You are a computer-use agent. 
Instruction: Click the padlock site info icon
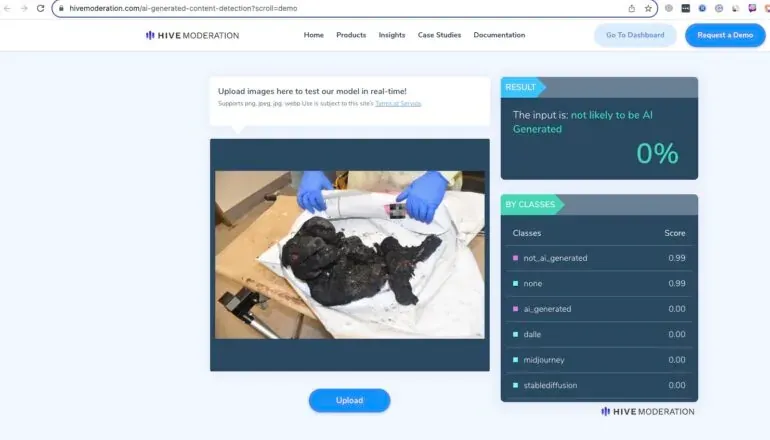[x=61, y=8]
